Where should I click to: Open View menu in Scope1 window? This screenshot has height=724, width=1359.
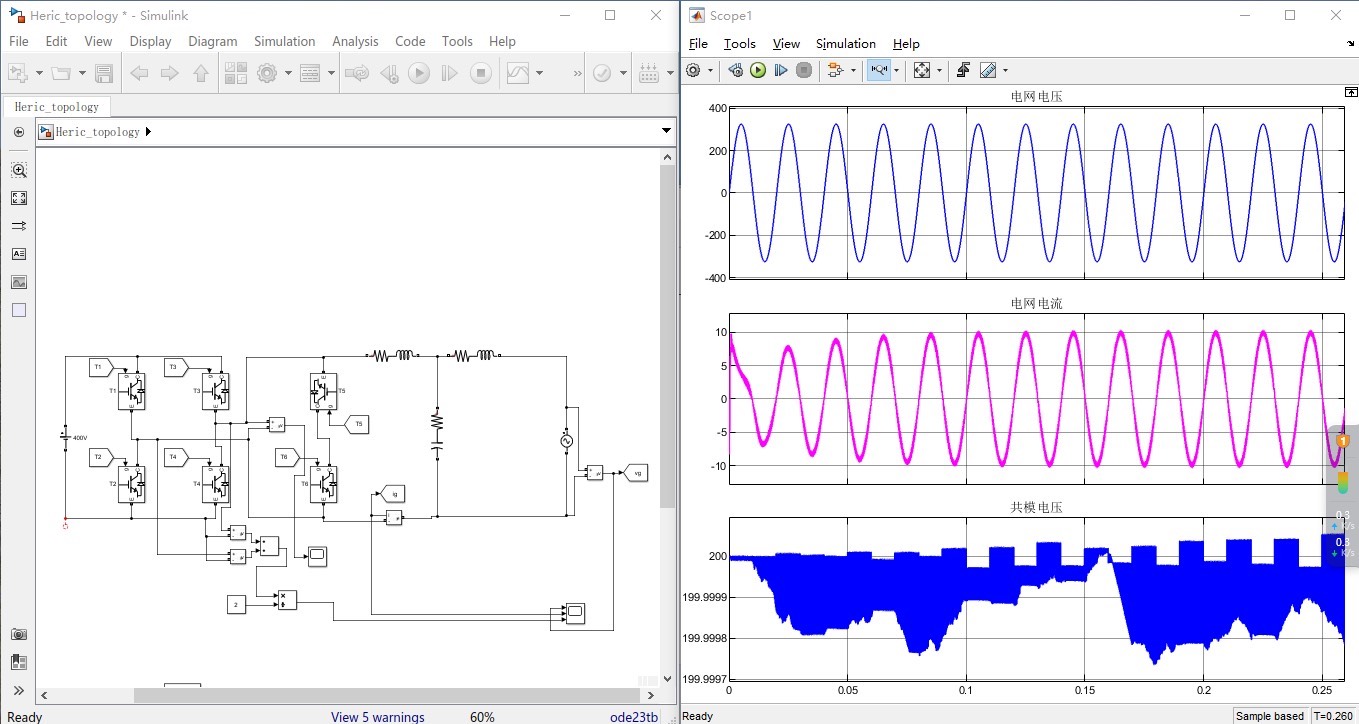[x=787, y=43]
